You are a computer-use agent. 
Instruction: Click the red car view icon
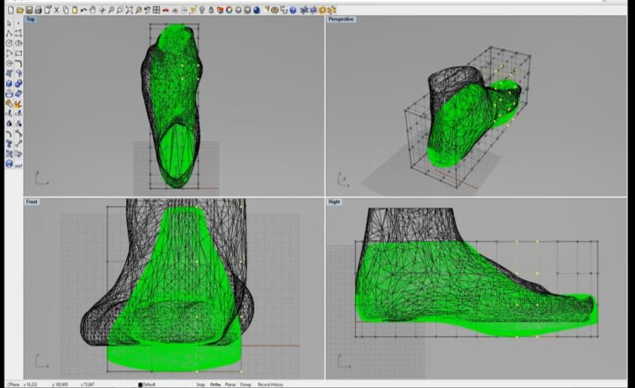click(x=165, y=11)
